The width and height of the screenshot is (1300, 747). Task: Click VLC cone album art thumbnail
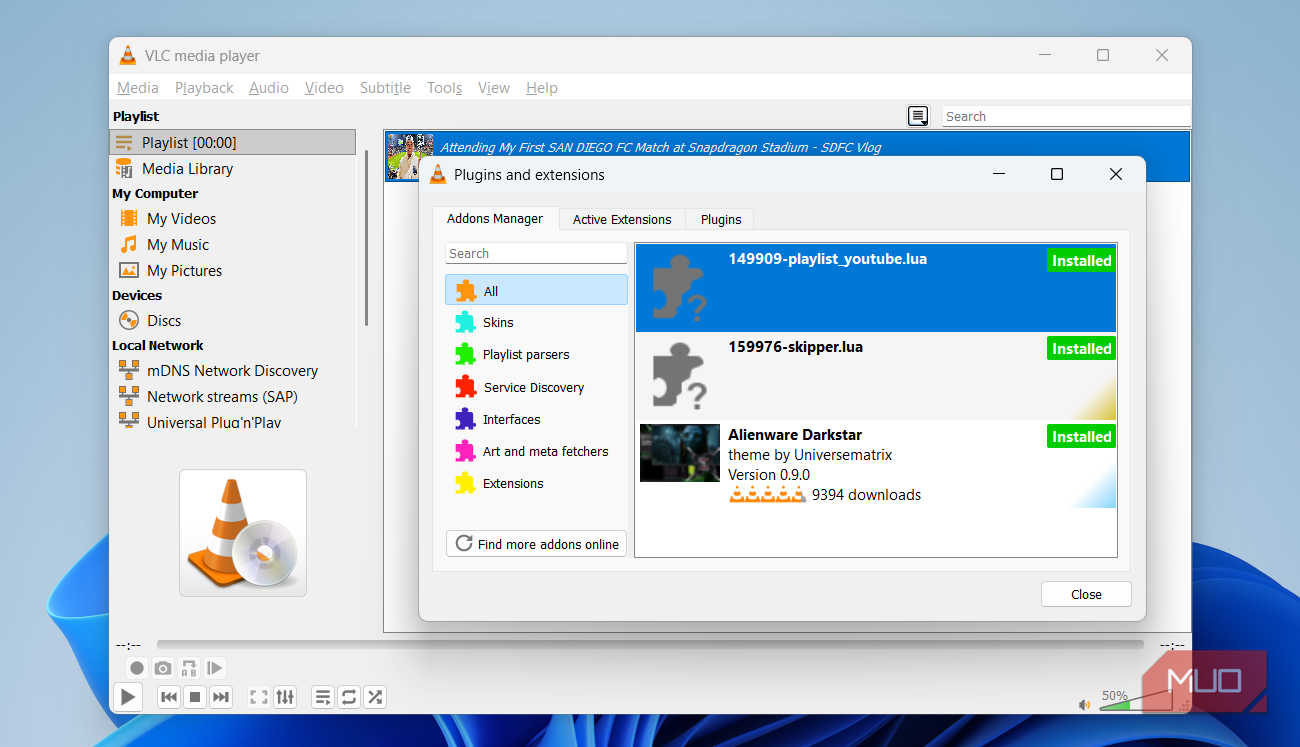[x=243, y=533]
